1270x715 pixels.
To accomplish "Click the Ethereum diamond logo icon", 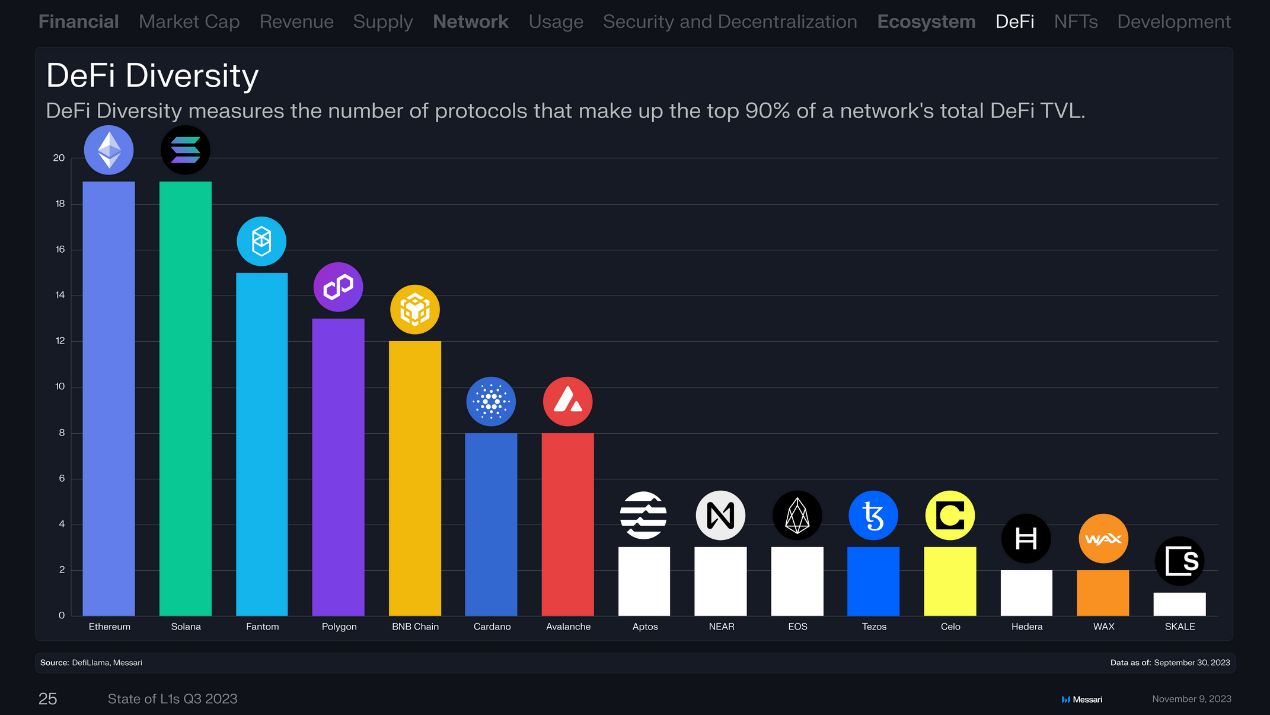I will [x=108, y=151].
